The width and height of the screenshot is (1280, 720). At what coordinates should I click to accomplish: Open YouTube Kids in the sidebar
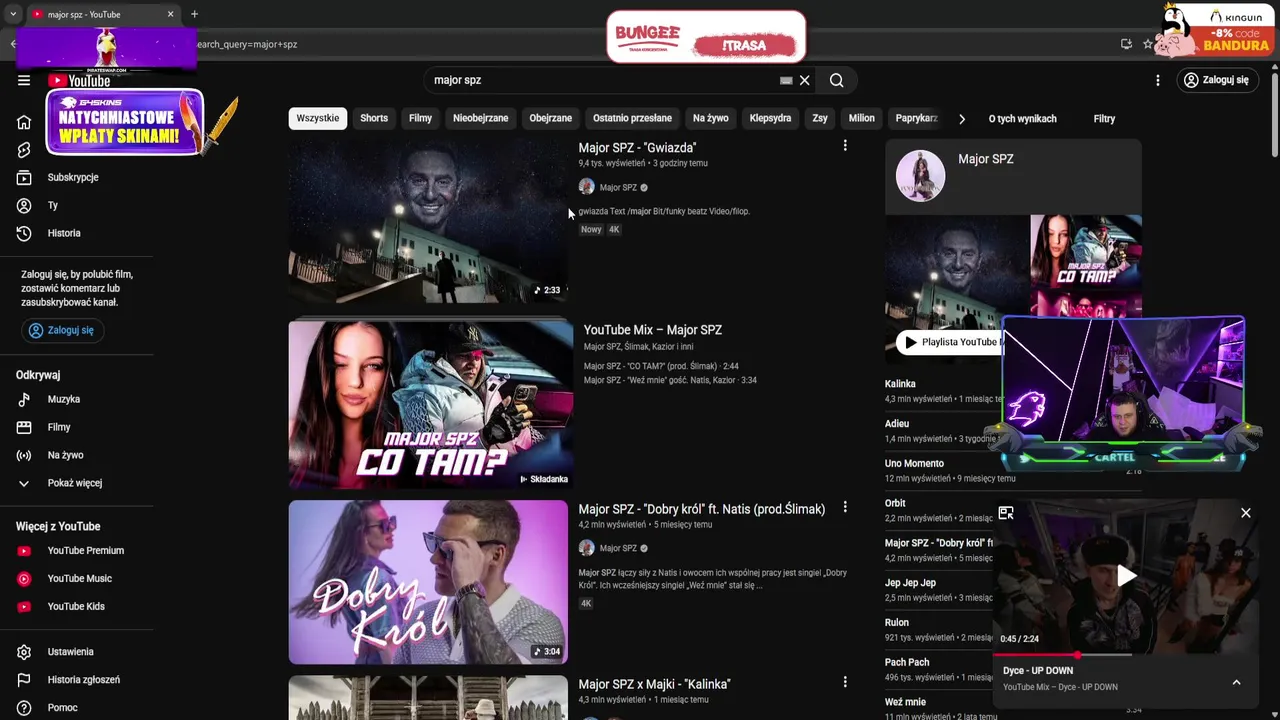[77, 606]
